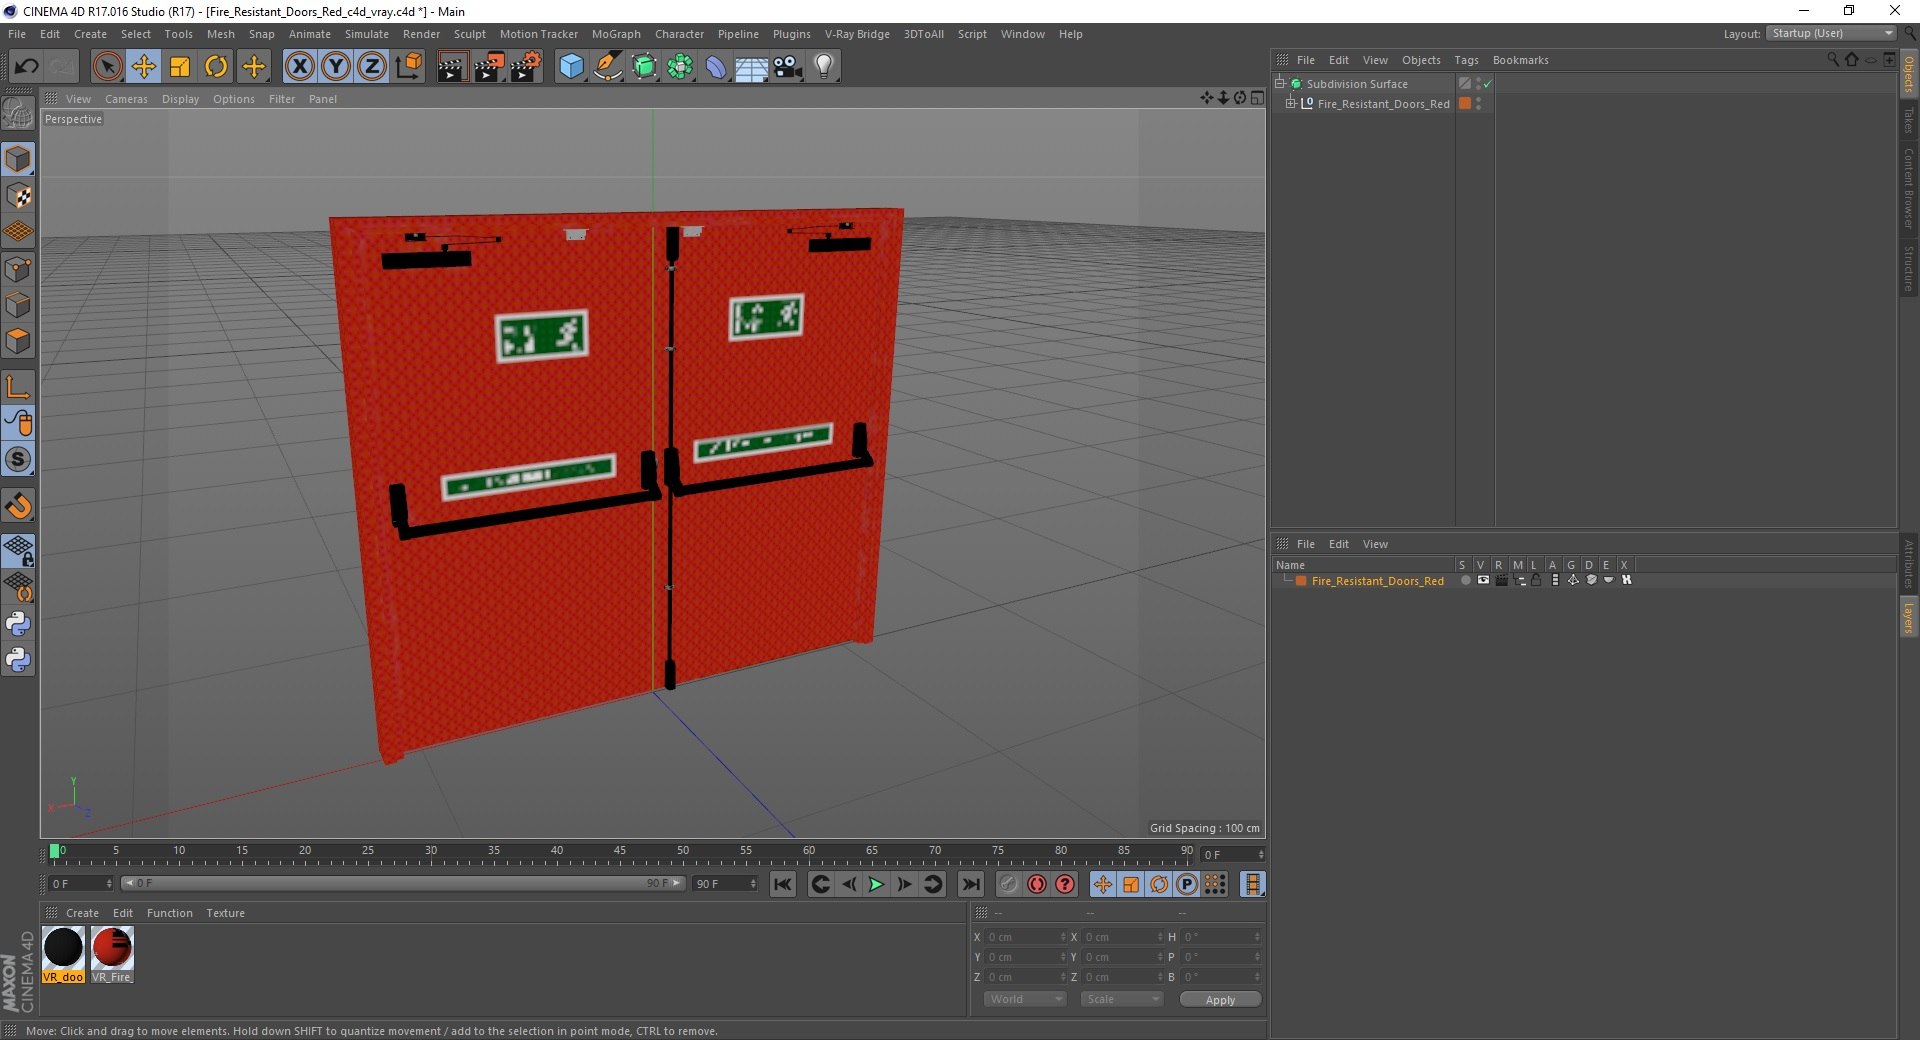Screen dimensions: 1920x1040
Task: Play animation forward
Action: point(876,884)
